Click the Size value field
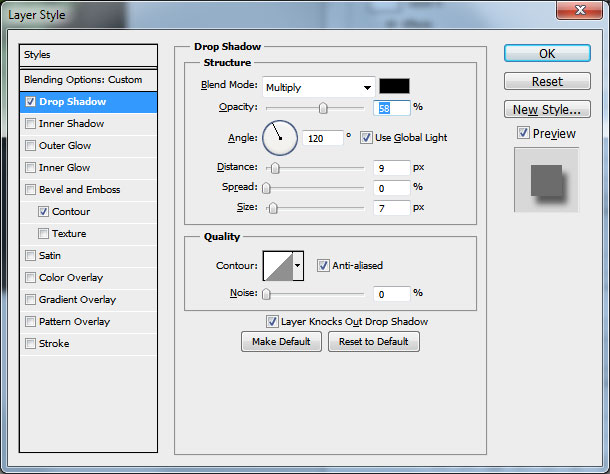 tap(391, 208)
